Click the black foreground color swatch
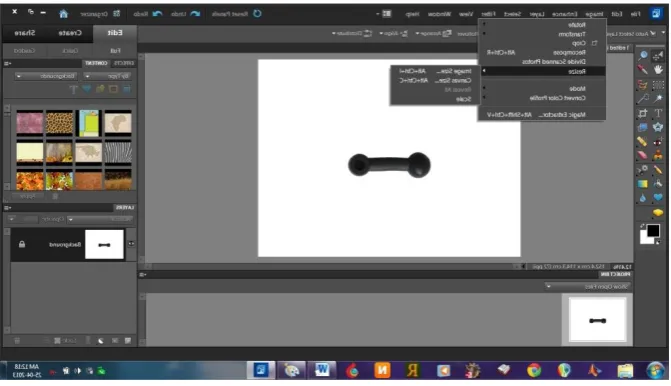The width and height of the screenshot is (671, 386). [x=653, y=231]
